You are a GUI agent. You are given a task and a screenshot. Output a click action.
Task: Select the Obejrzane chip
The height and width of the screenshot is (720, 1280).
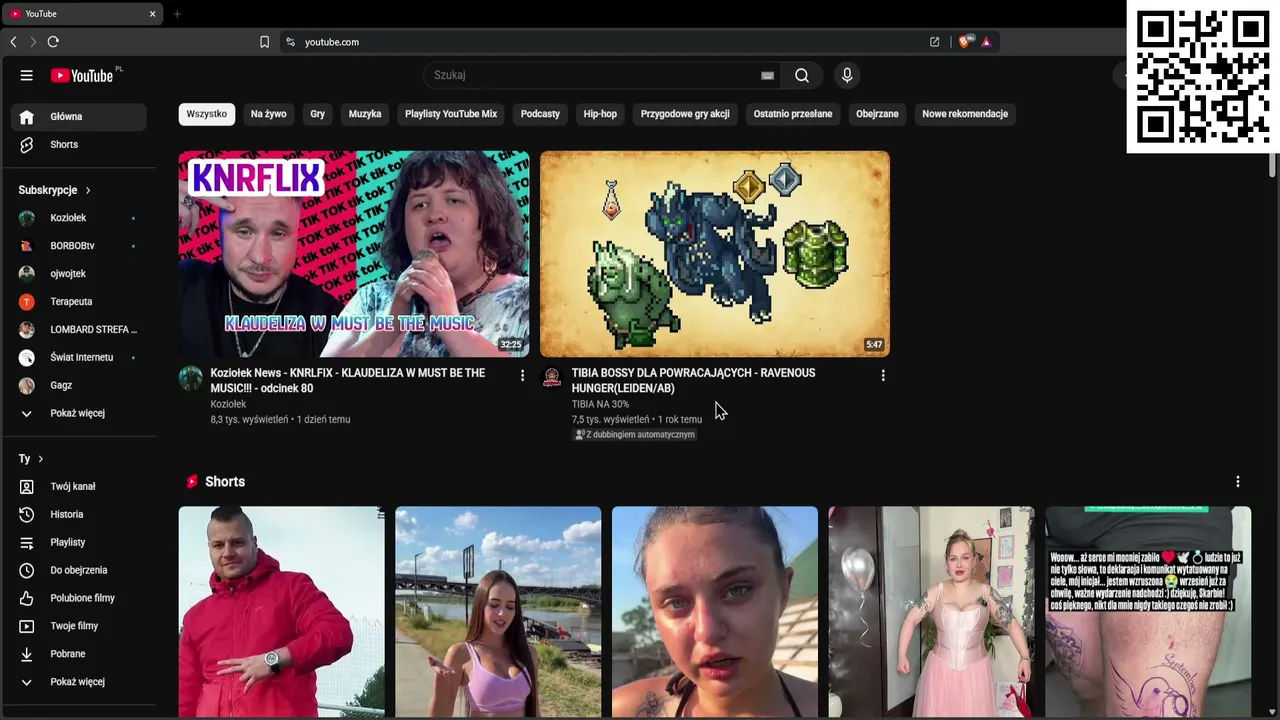[x=877, y=114]
